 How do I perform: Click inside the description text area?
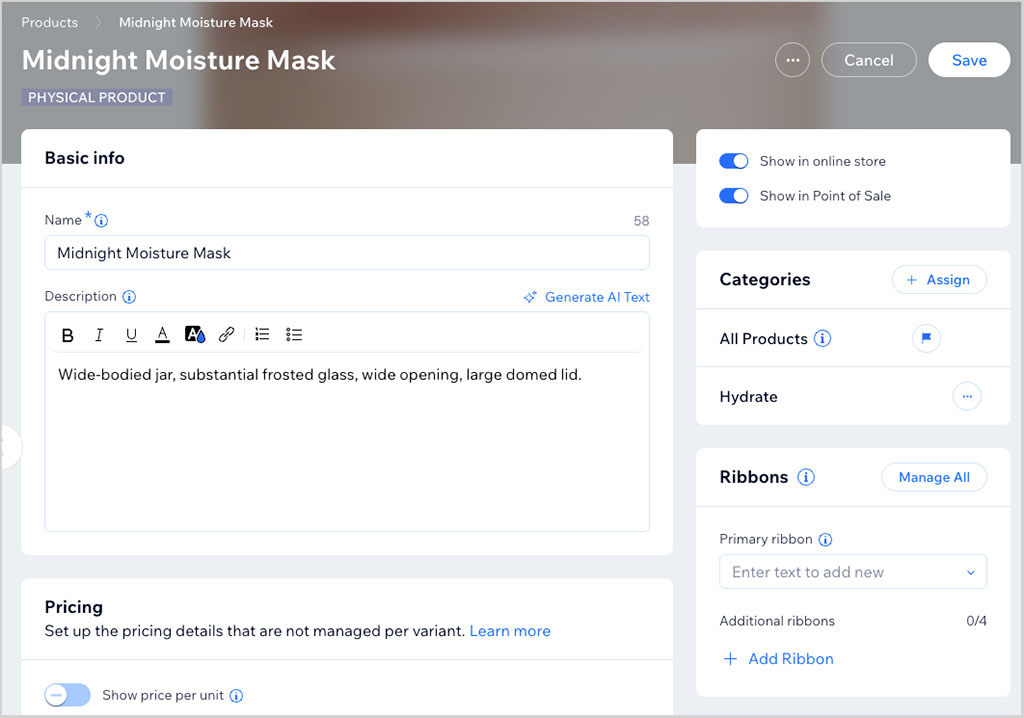click(347, 444)
